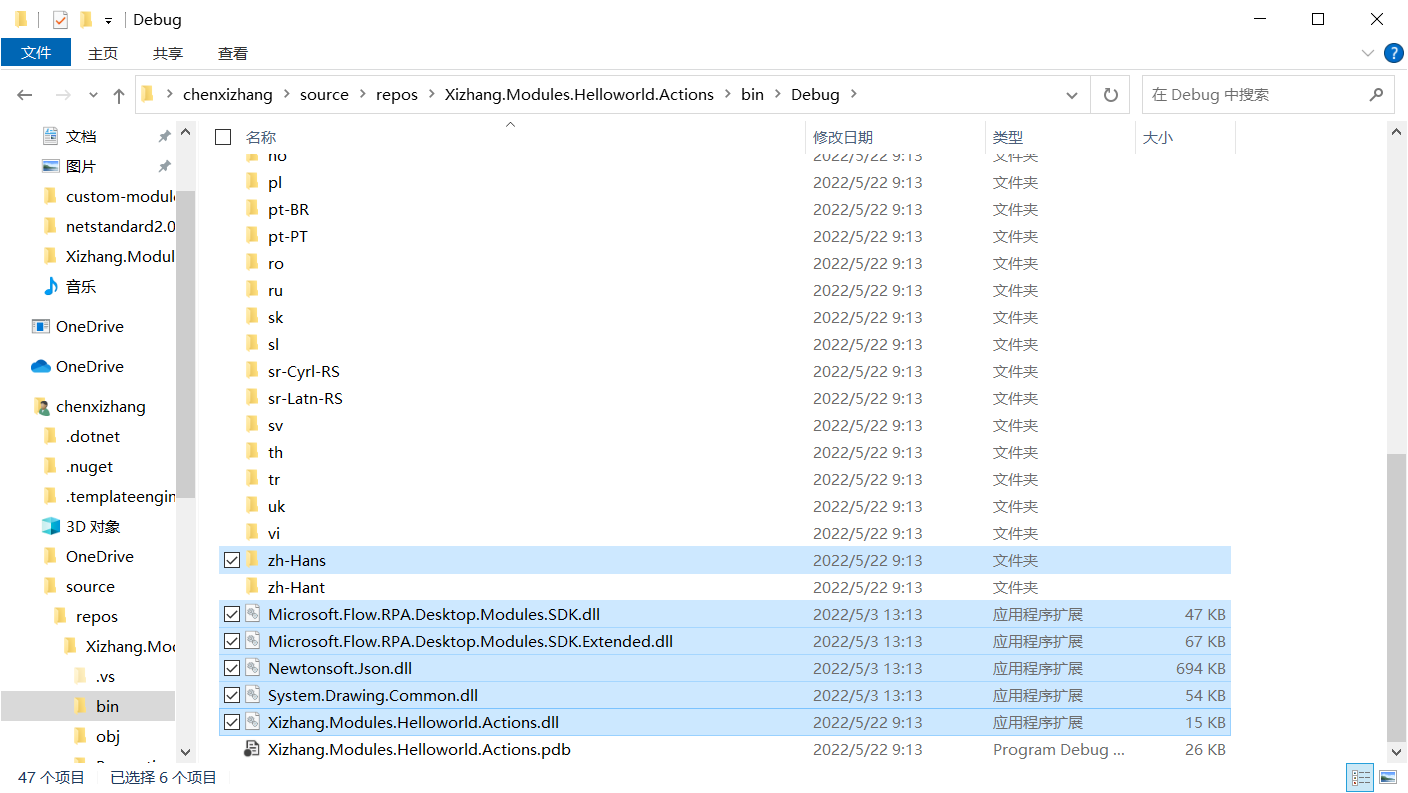Sort by the 名称 column header
The width and height of the screenshot is (1408, 793).
pos(261,137)
